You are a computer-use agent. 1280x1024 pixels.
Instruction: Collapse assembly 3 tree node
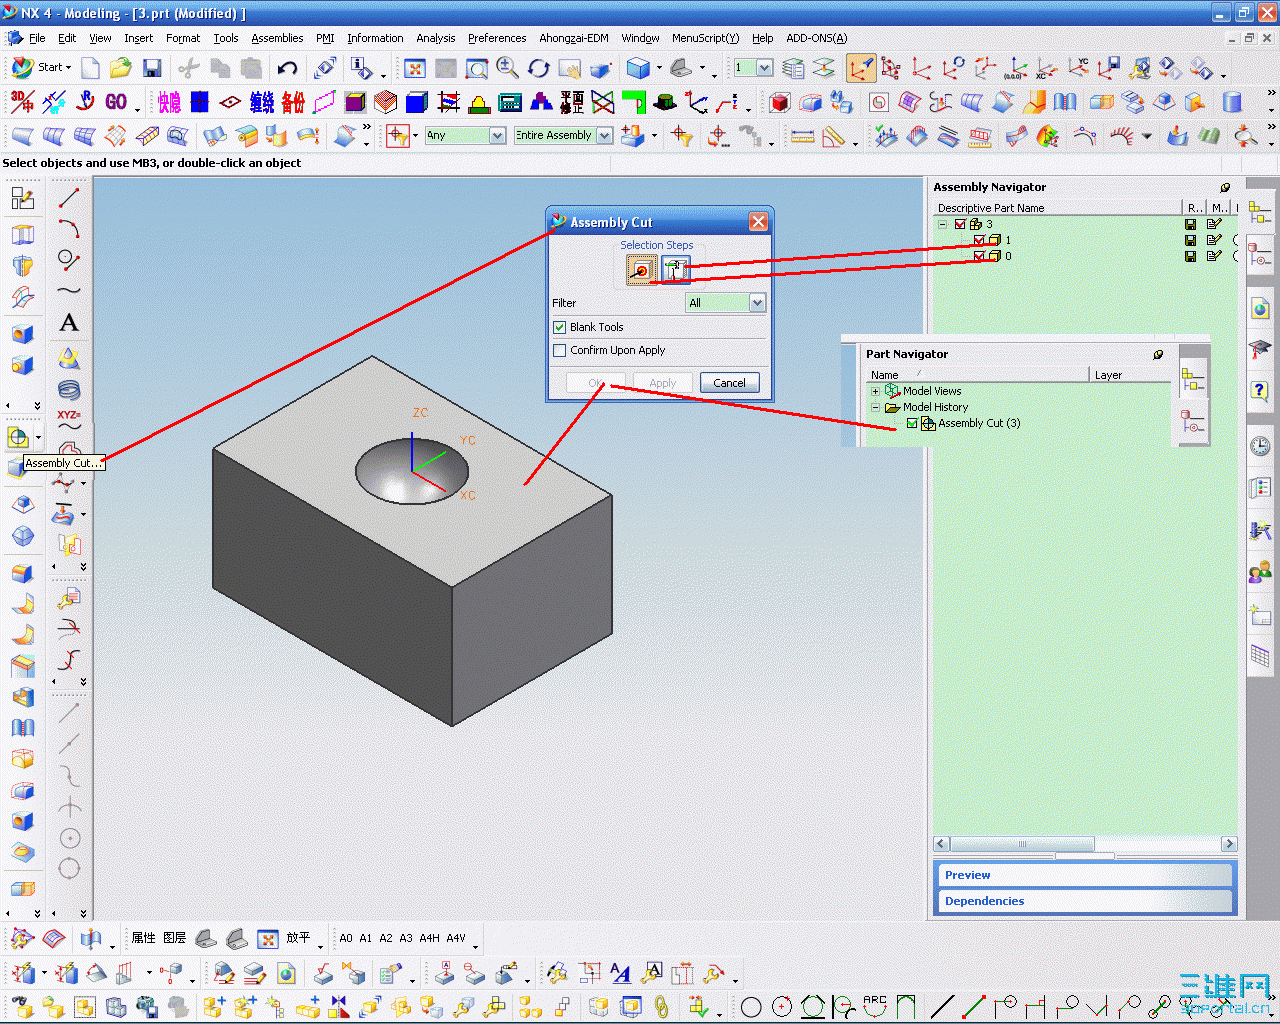click(942, 224)
